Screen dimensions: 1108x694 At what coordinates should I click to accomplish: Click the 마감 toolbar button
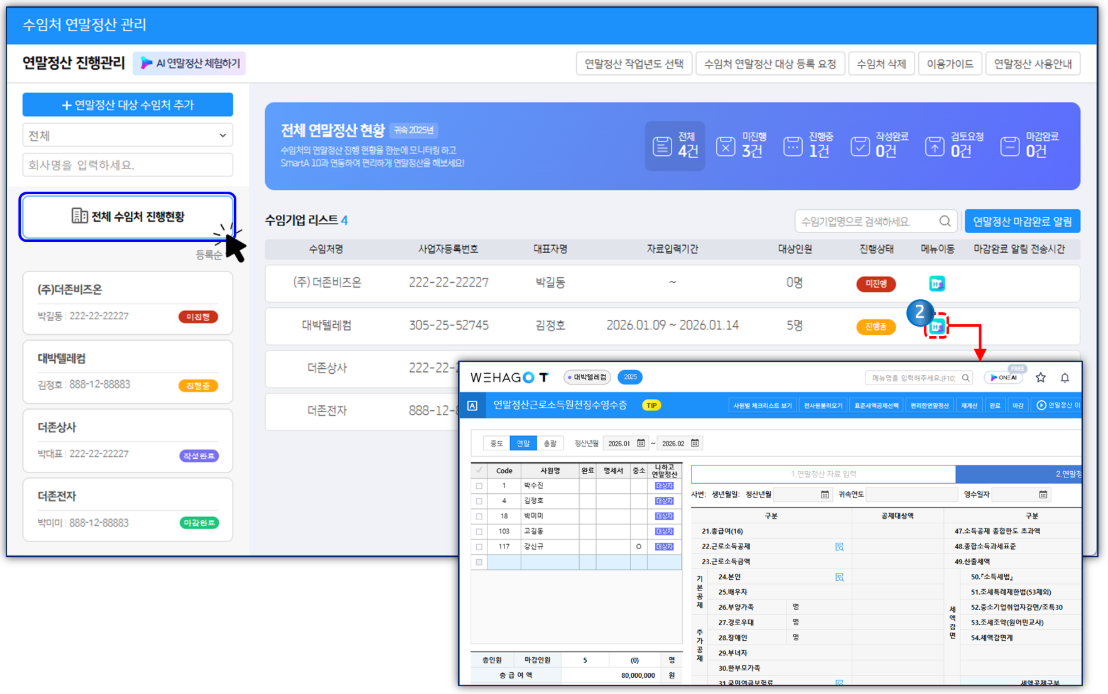1018,406
